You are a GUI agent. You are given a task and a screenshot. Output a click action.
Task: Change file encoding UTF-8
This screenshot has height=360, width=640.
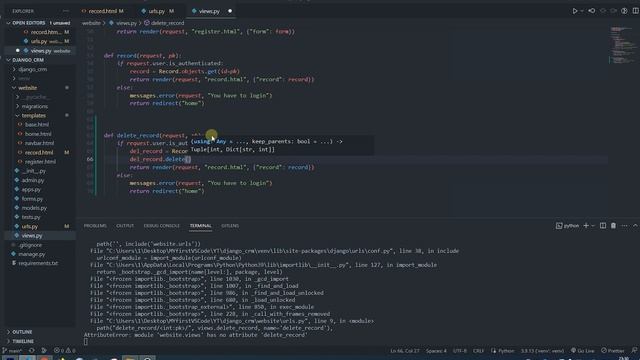pyautogui.click(x=460, y=351)
